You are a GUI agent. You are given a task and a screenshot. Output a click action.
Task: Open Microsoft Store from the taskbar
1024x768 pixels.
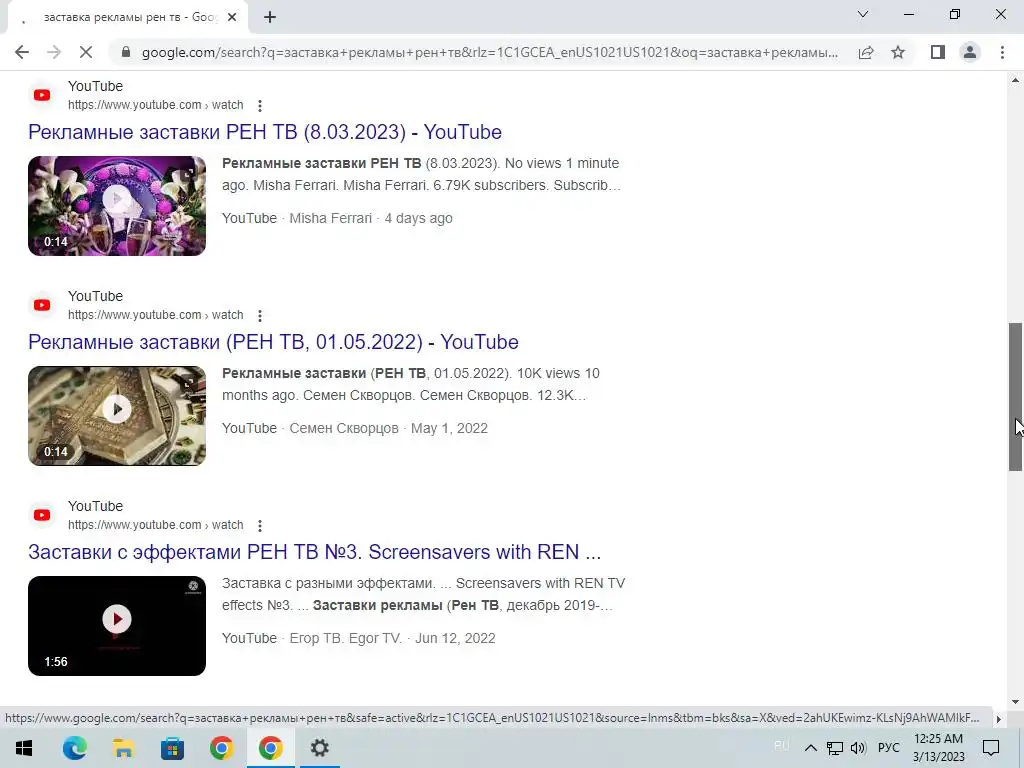coord(172,748)
